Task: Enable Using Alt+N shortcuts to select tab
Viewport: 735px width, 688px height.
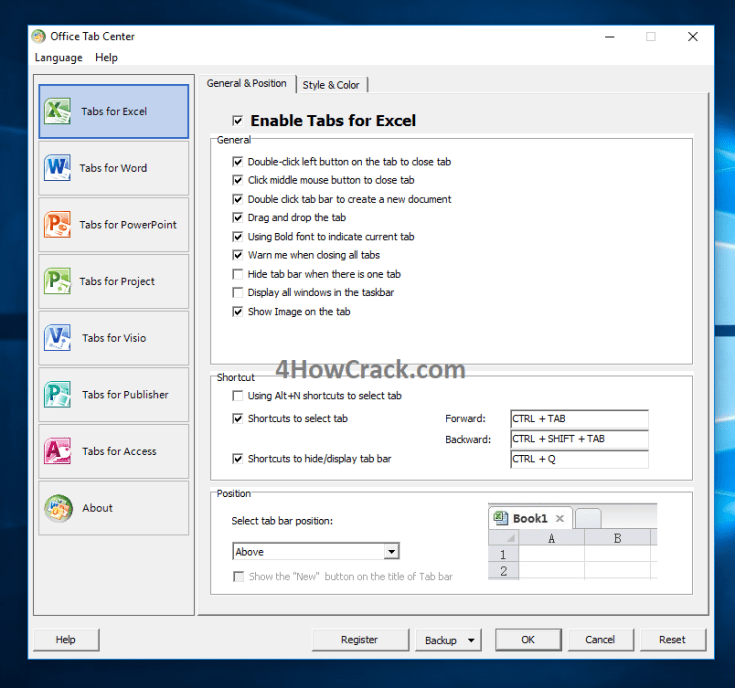Action: click(238, 396)
